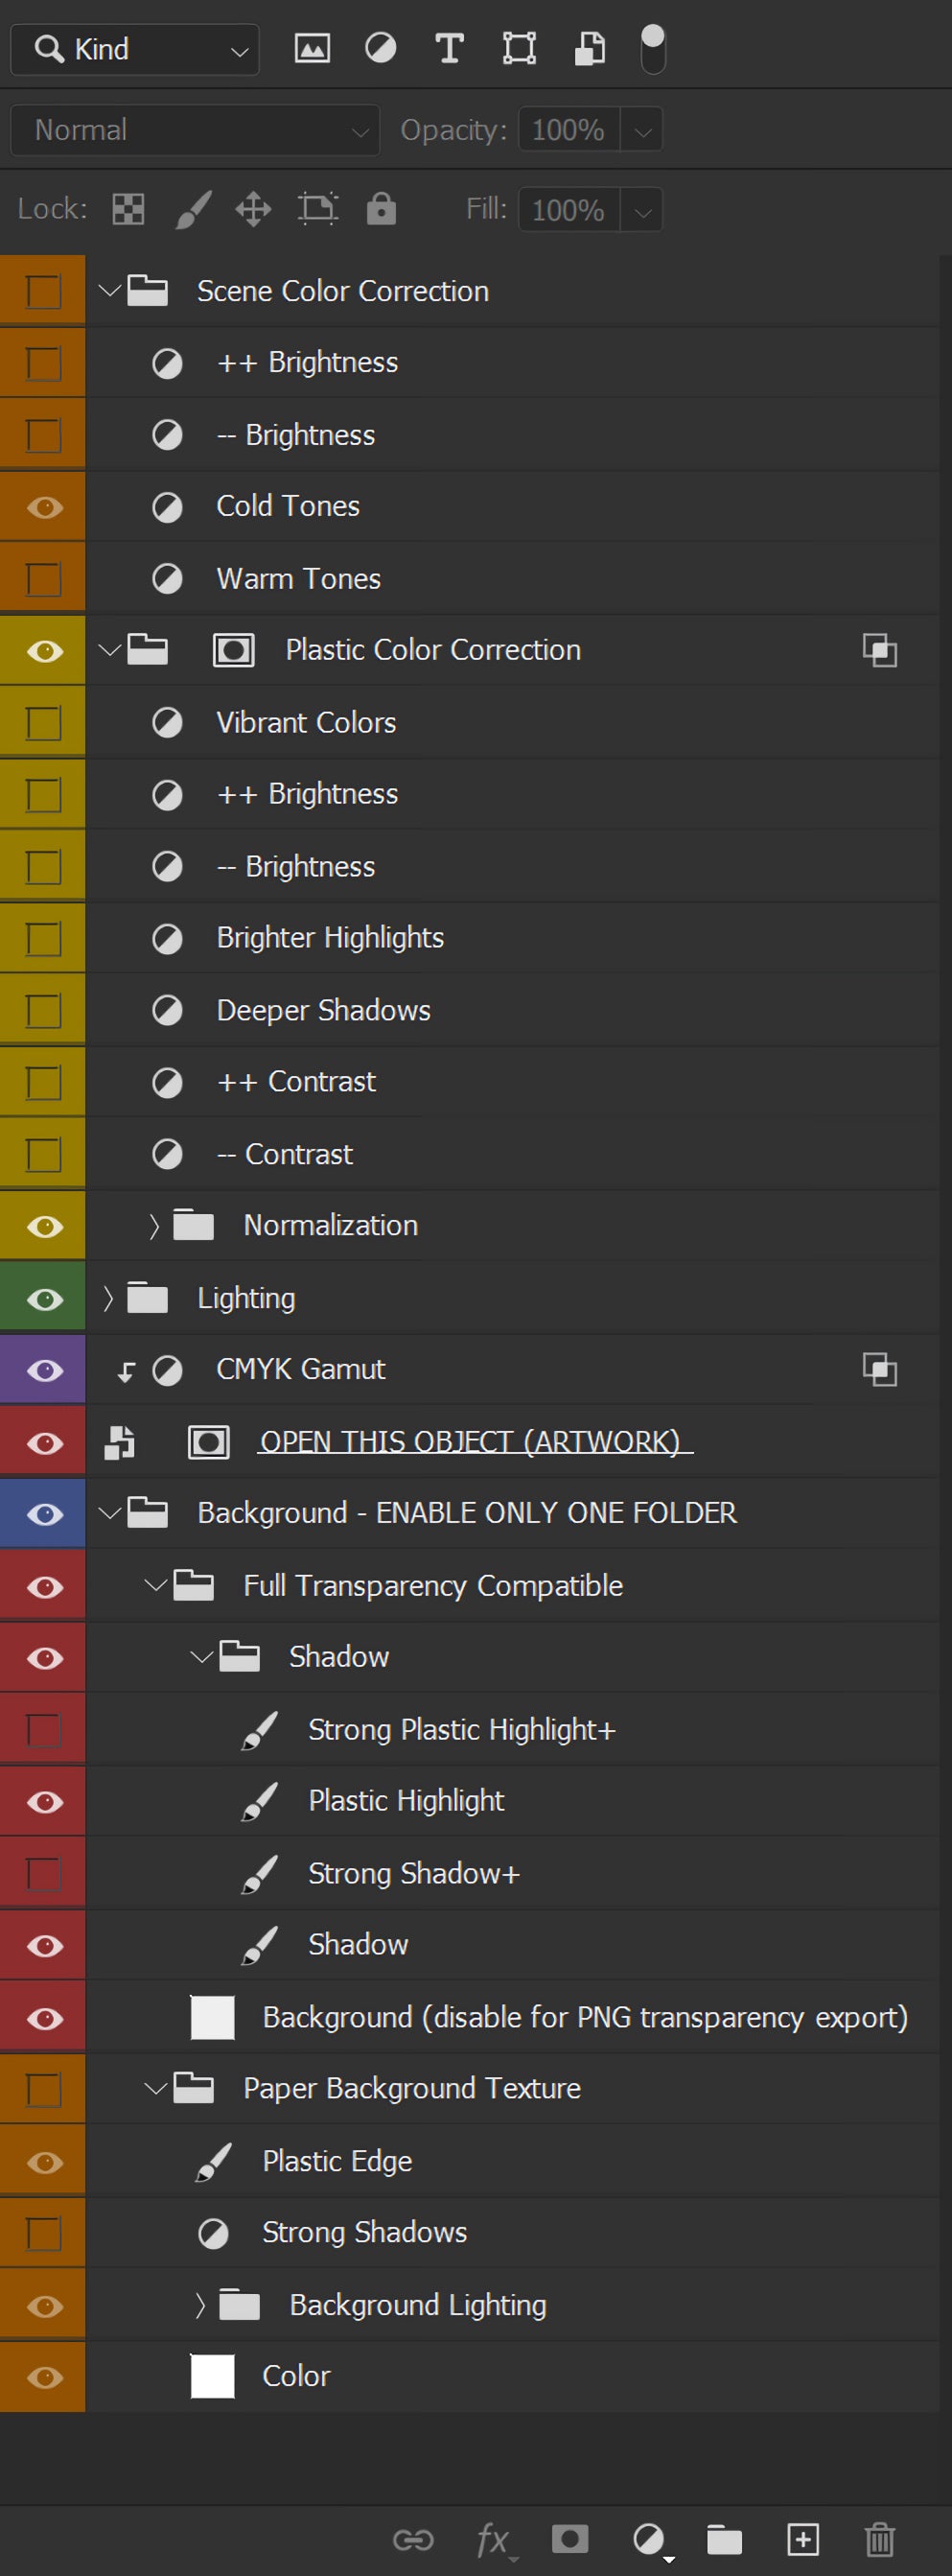Filter for type layers
The width and height of the screenshot is (952, 2576).
[449, 48]
